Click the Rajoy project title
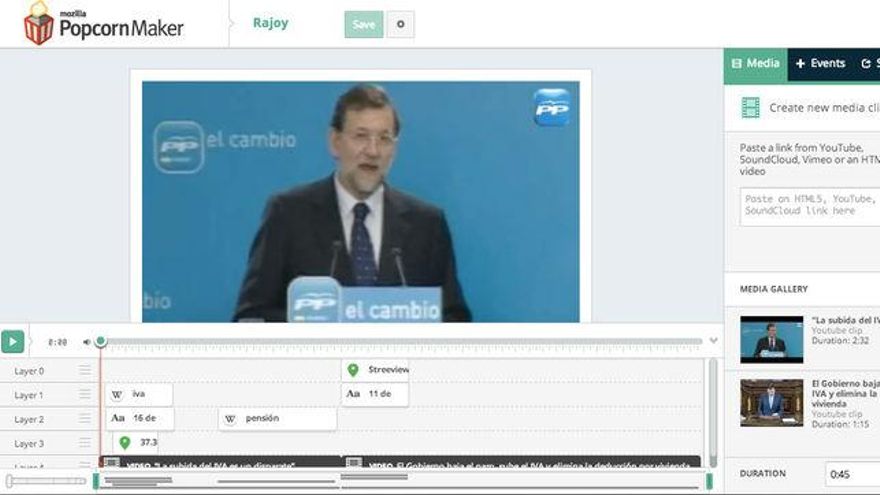 270,23
